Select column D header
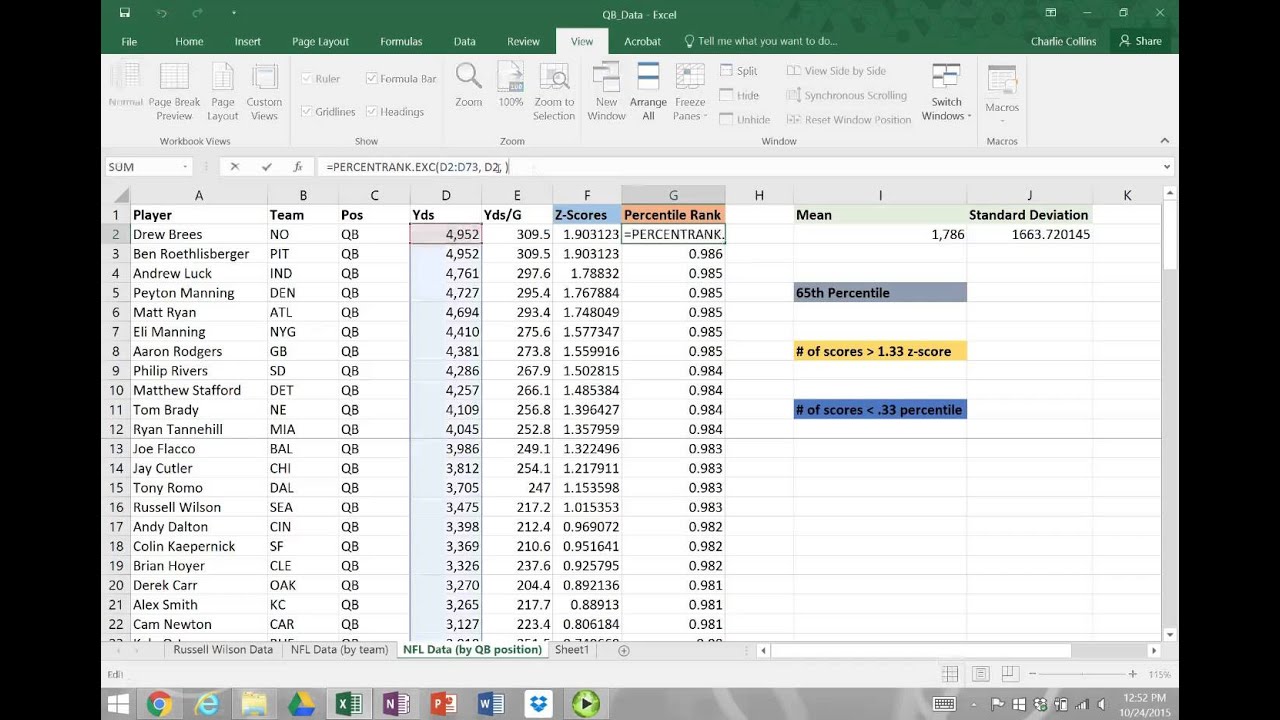The width and height of the screenshot is (1280, 720). 446,196
